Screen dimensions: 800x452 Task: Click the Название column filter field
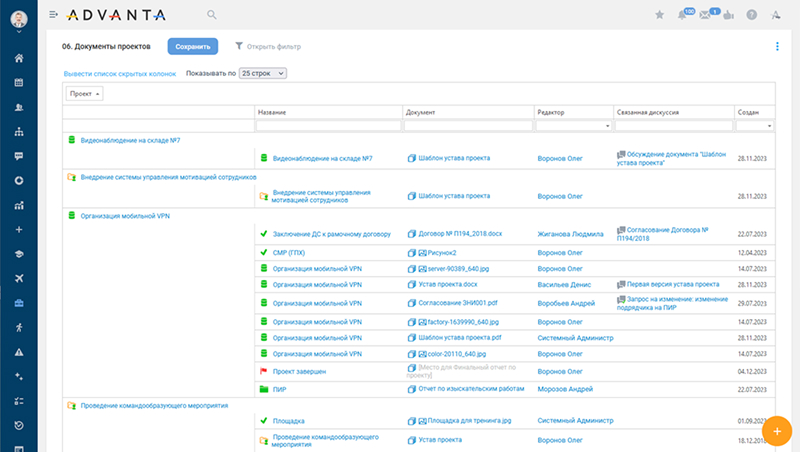click(x=328, y=127)
